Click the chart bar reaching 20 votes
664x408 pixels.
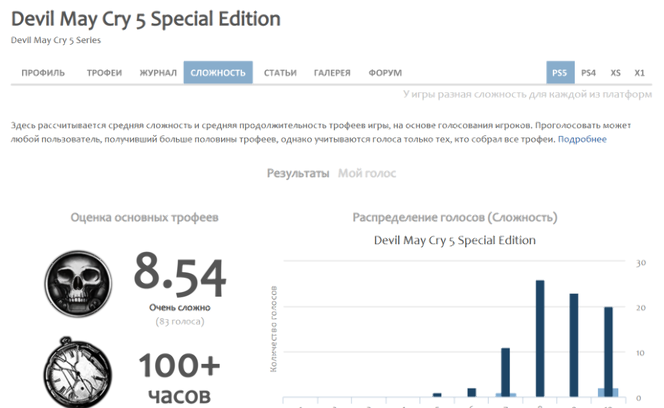click(609, 352)
